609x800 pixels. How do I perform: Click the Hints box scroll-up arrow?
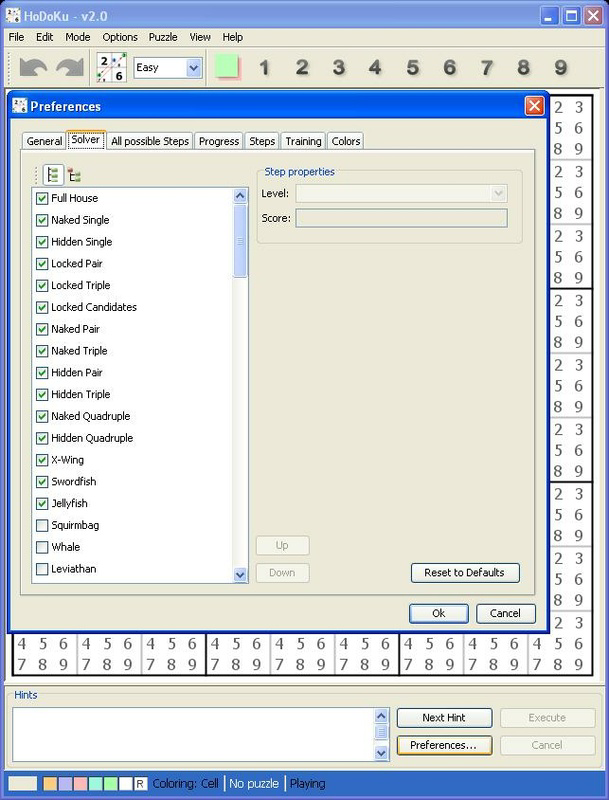click(381, 716)
